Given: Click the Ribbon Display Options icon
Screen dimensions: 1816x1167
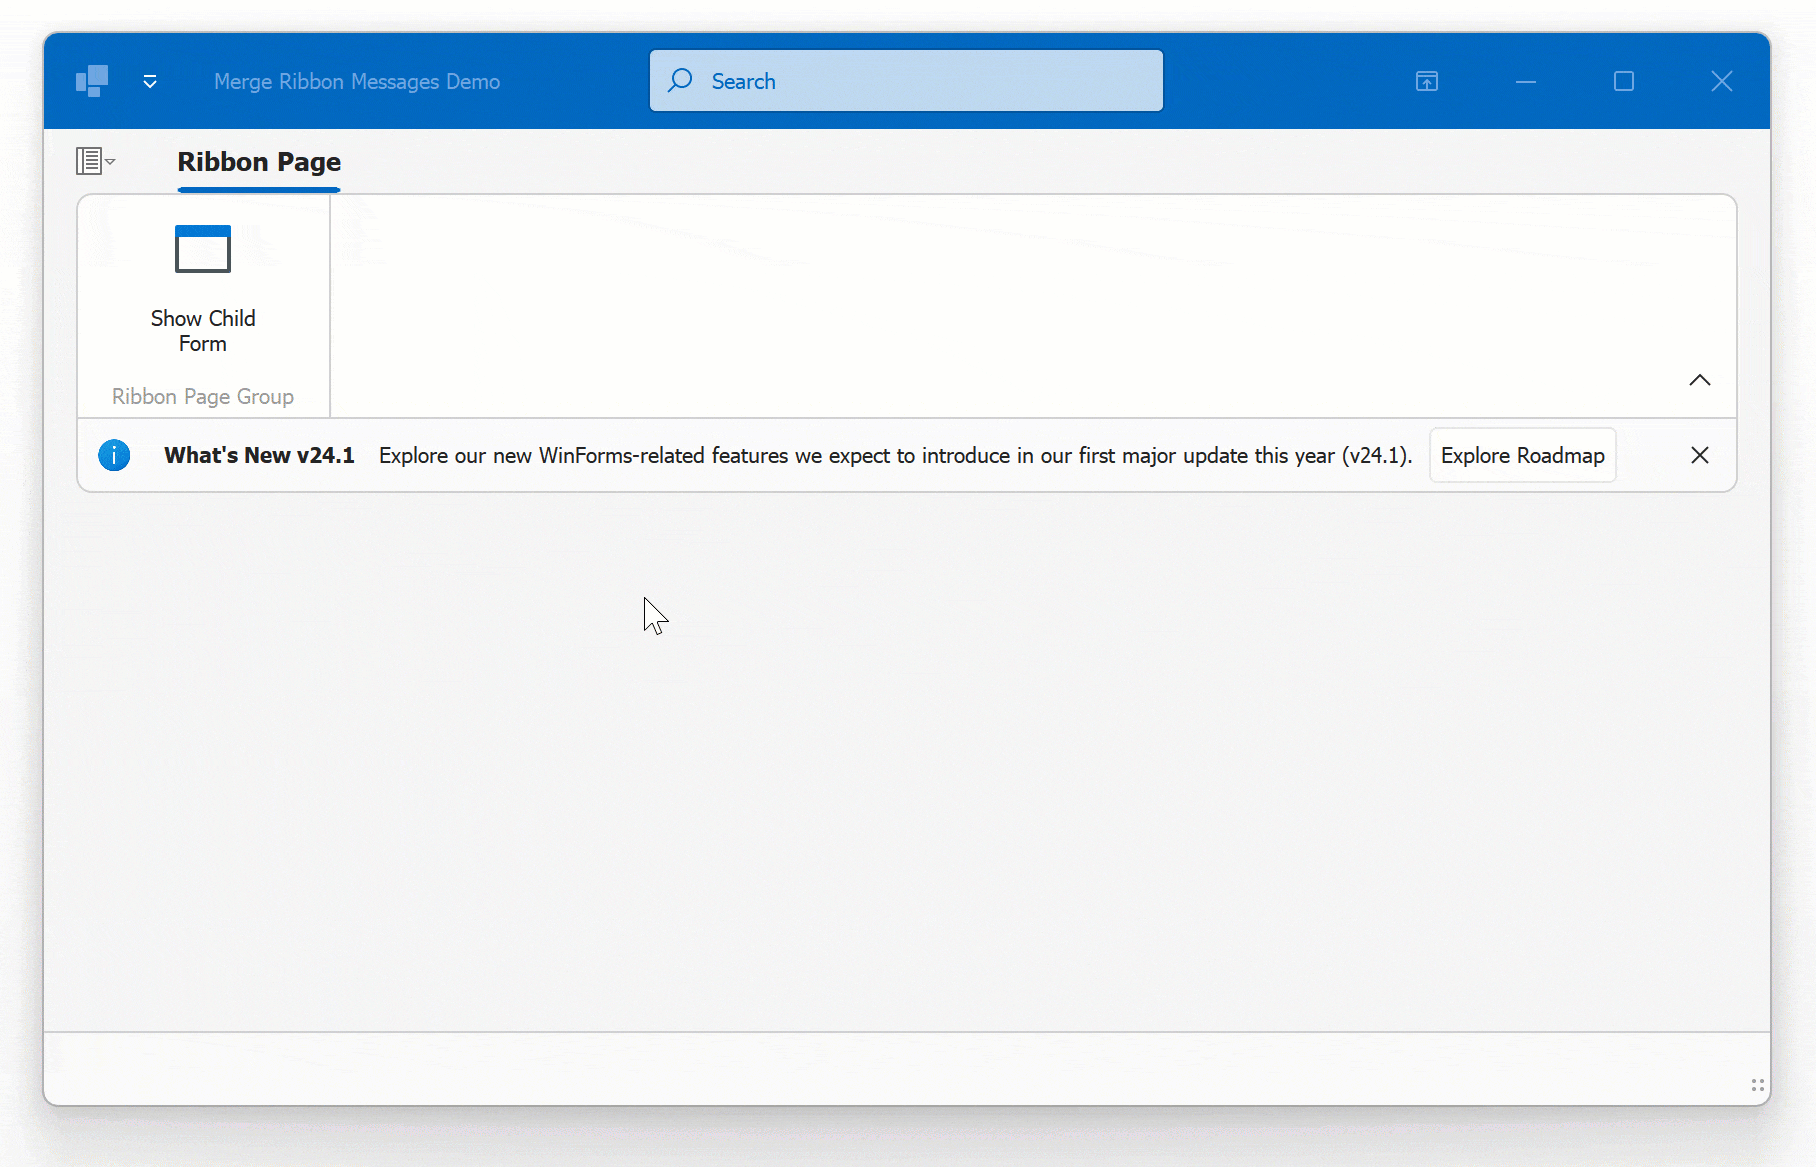Looking at the screenshot, I should coord(1427,81).
